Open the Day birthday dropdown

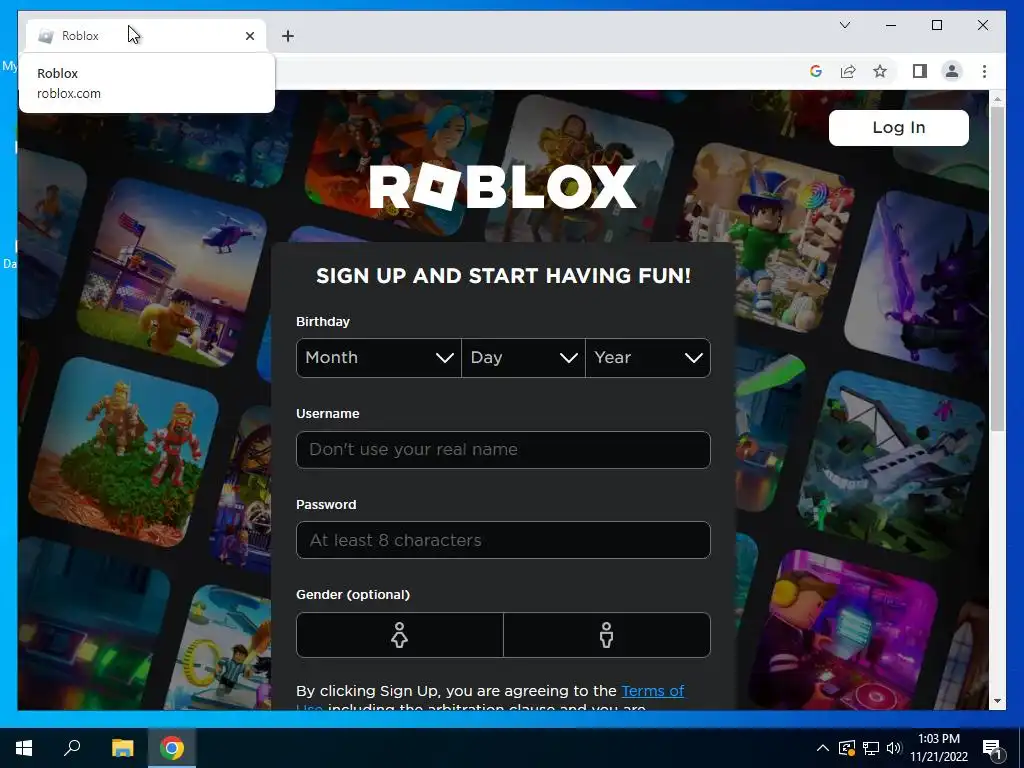(523, 357)
